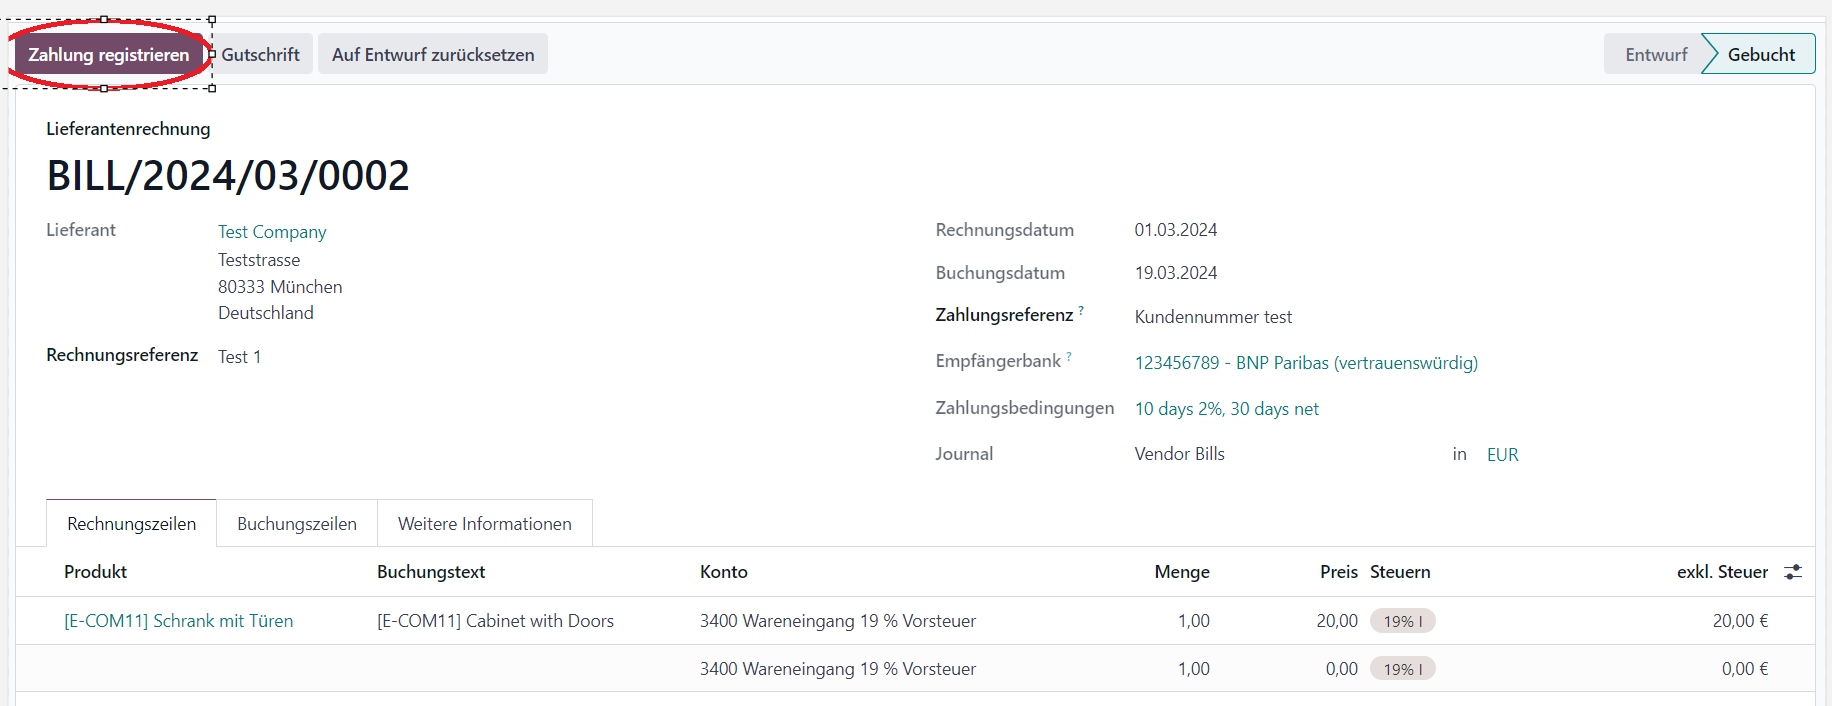This screenshot has width=1832, height=706.
Task: Click the Produkt column header
Action: (95, 571)
